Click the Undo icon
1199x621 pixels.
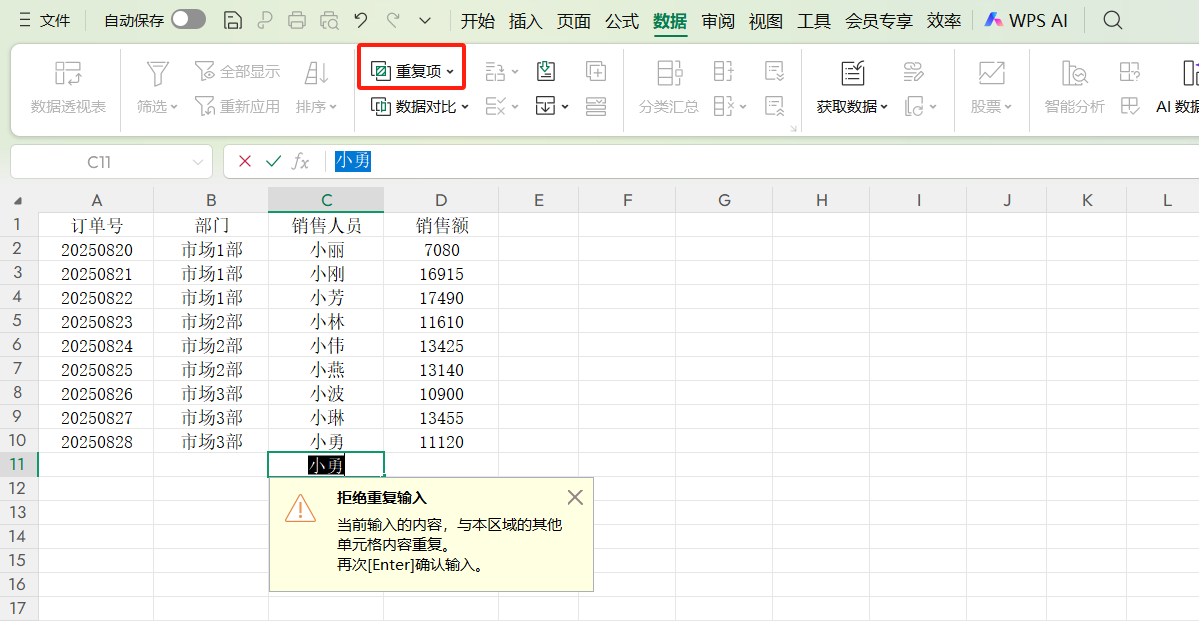coord(360,19)
